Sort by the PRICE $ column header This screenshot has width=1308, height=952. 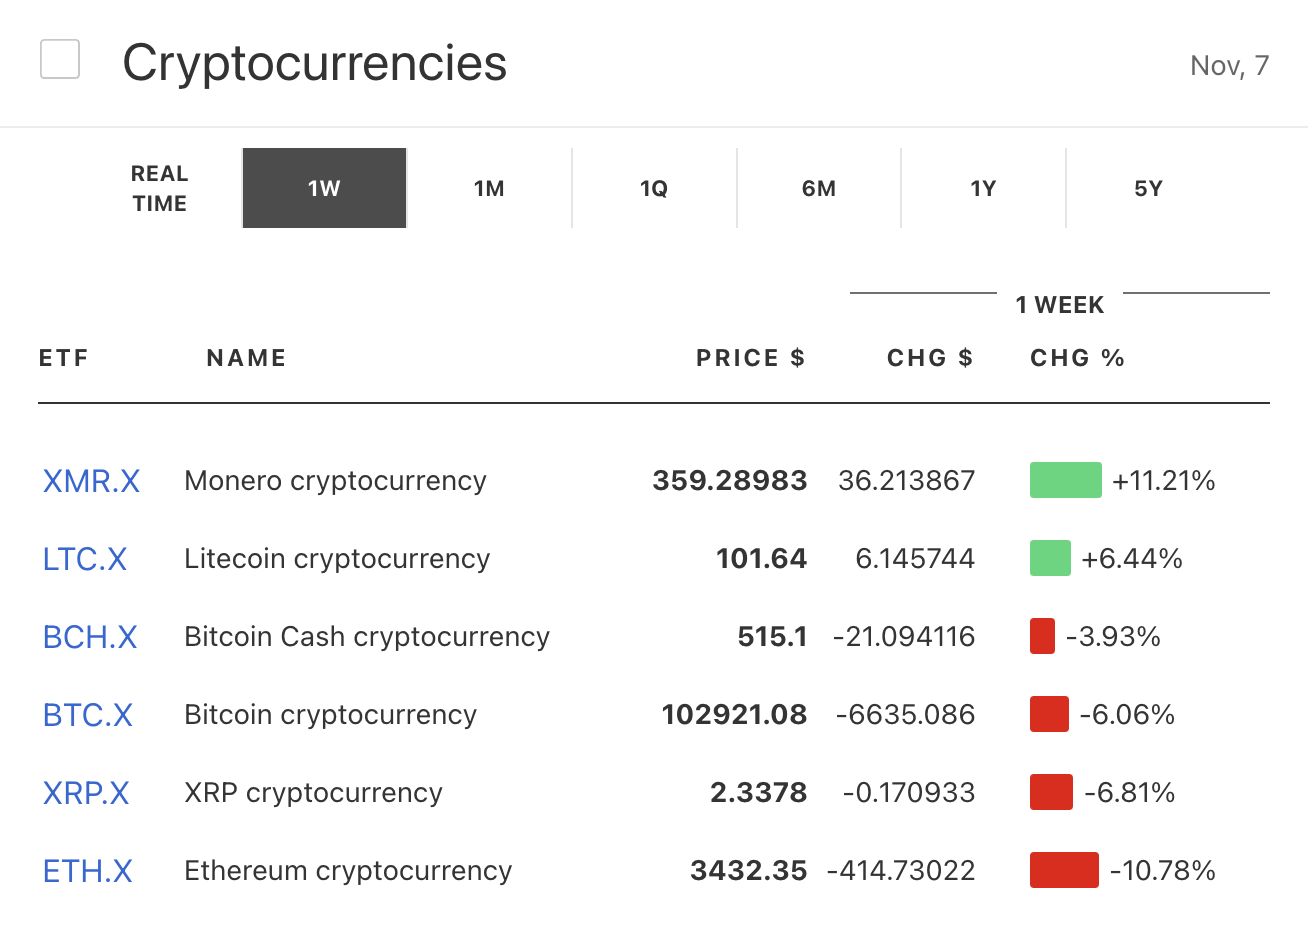pyautogui.click(x=750, y=358)
